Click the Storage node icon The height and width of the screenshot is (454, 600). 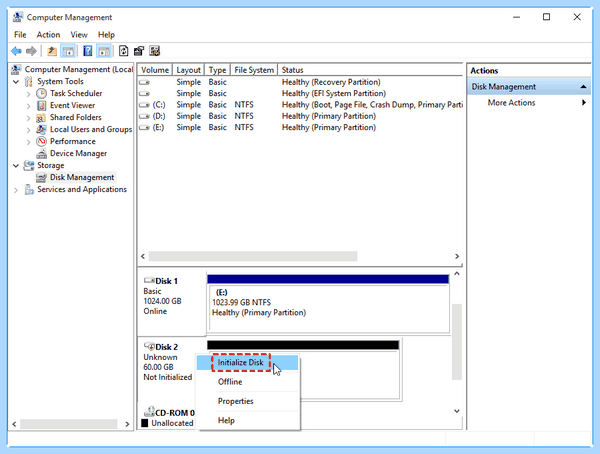[x=29, y=165]
